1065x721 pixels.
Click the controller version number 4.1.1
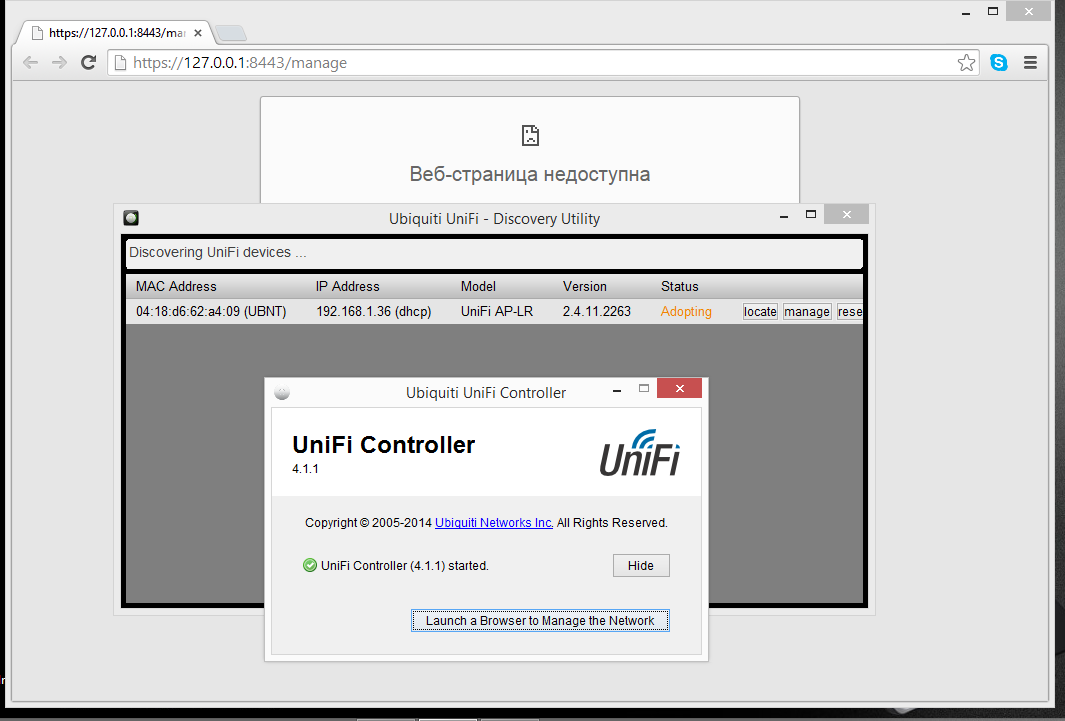[x=305, y=468]
